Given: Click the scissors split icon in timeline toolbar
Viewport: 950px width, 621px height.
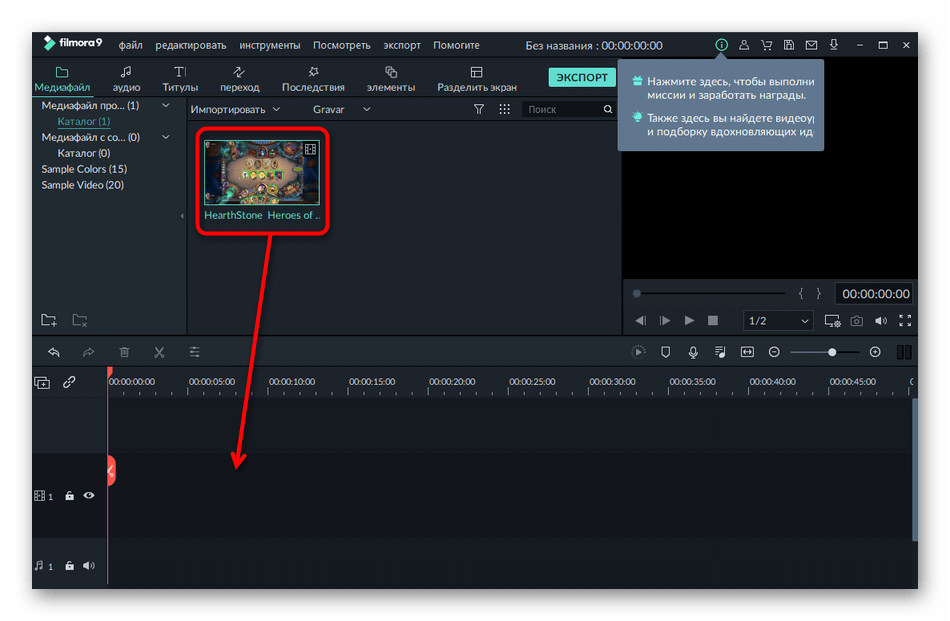Looking at the screenshot, I should pyautogui.click(x=159, y=352).
